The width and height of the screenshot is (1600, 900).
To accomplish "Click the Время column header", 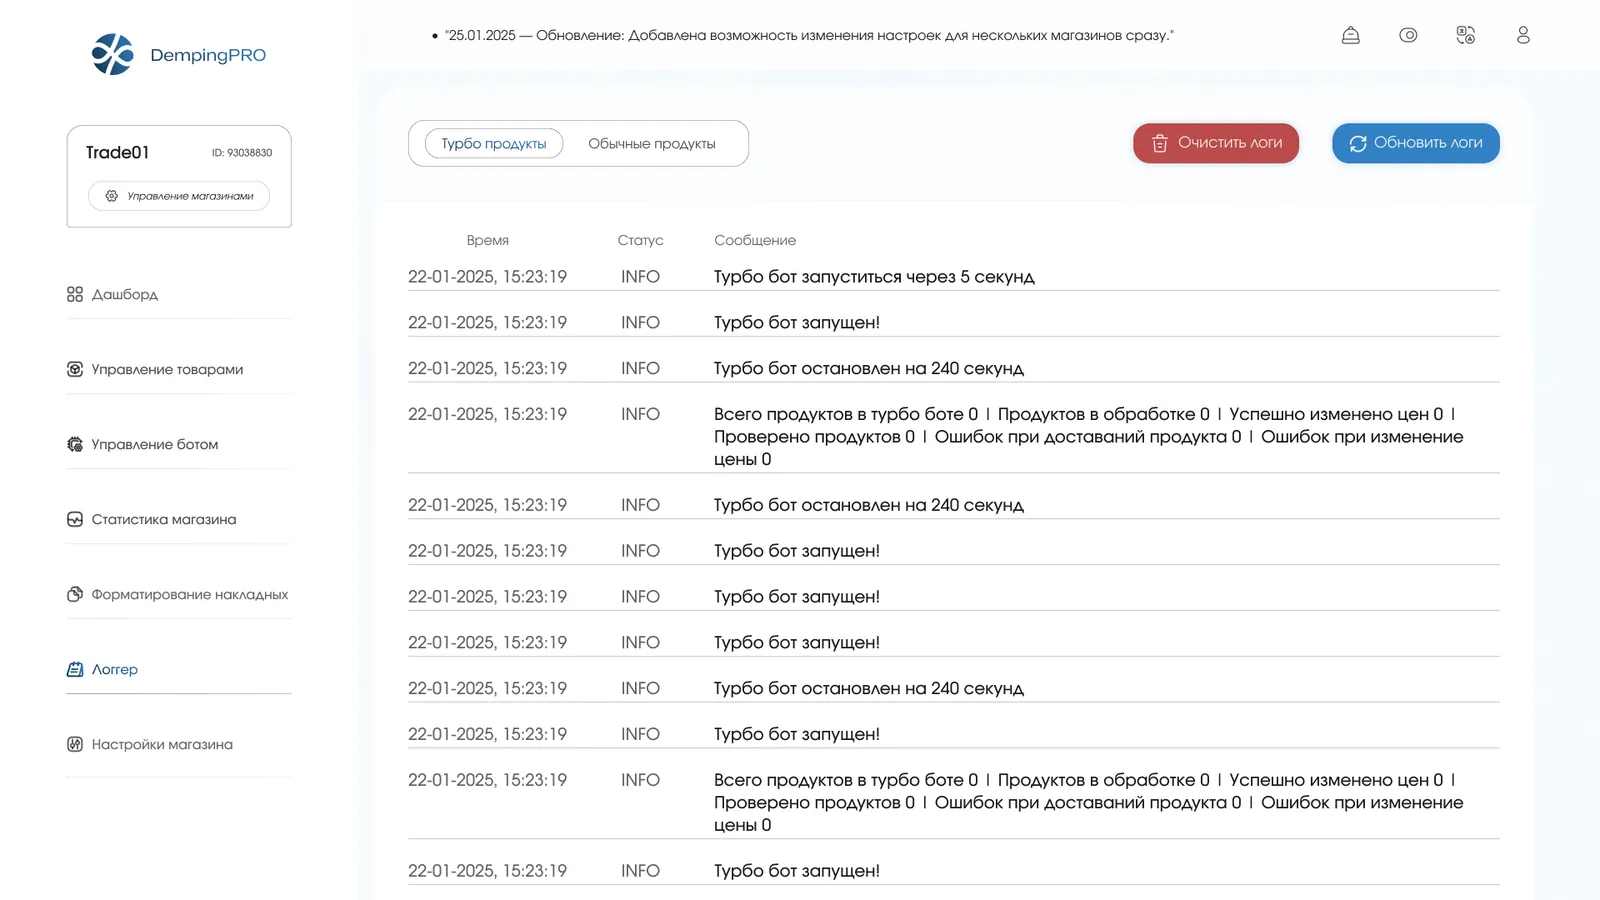I will click(x=488, y=240).
